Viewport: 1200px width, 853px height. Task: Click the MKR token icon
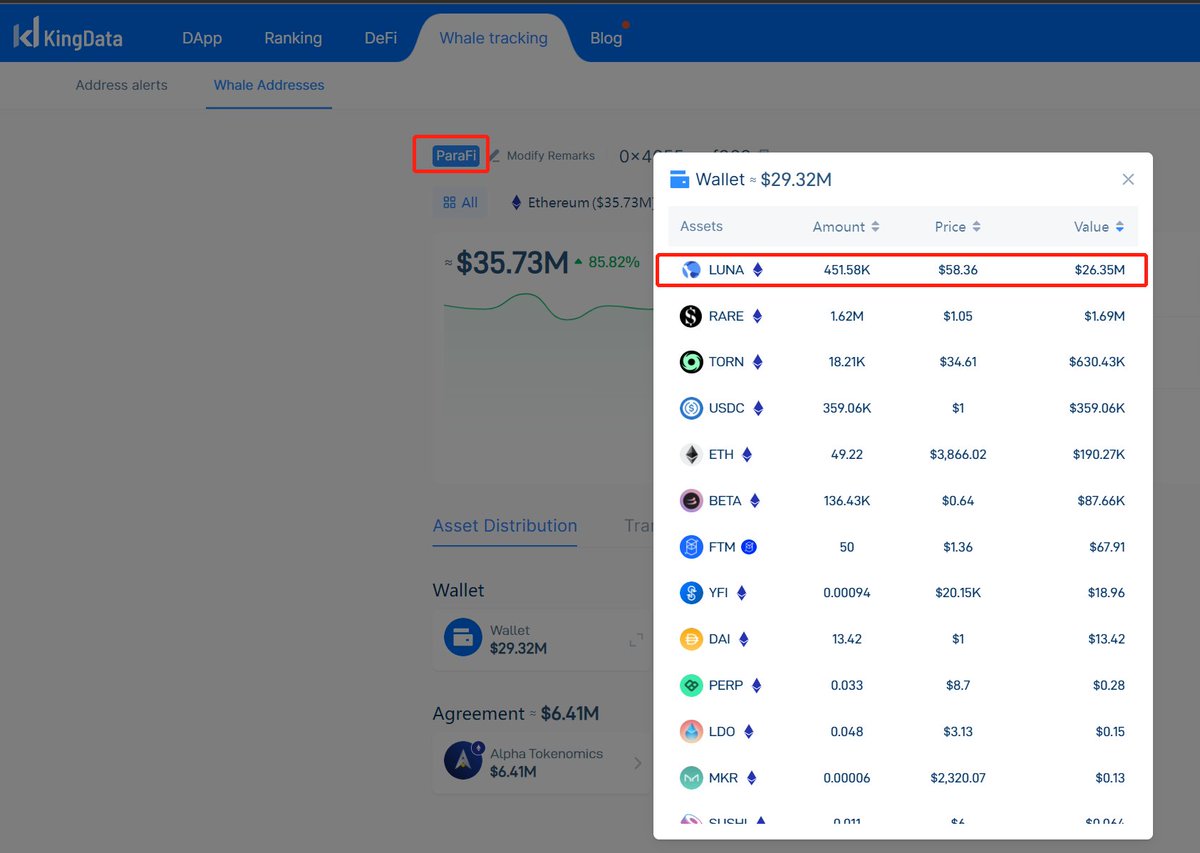tap(691, 777)
